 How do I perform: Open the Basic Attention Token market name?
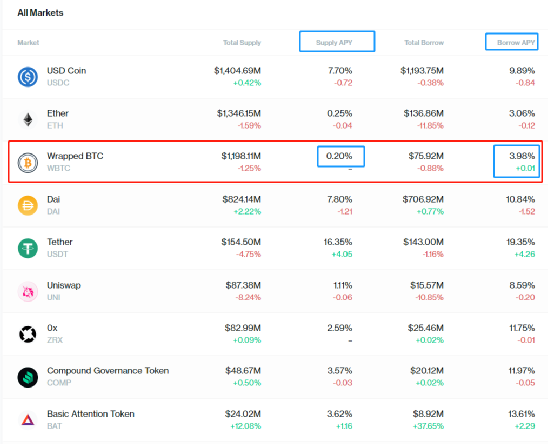click(x=91, y=414)
